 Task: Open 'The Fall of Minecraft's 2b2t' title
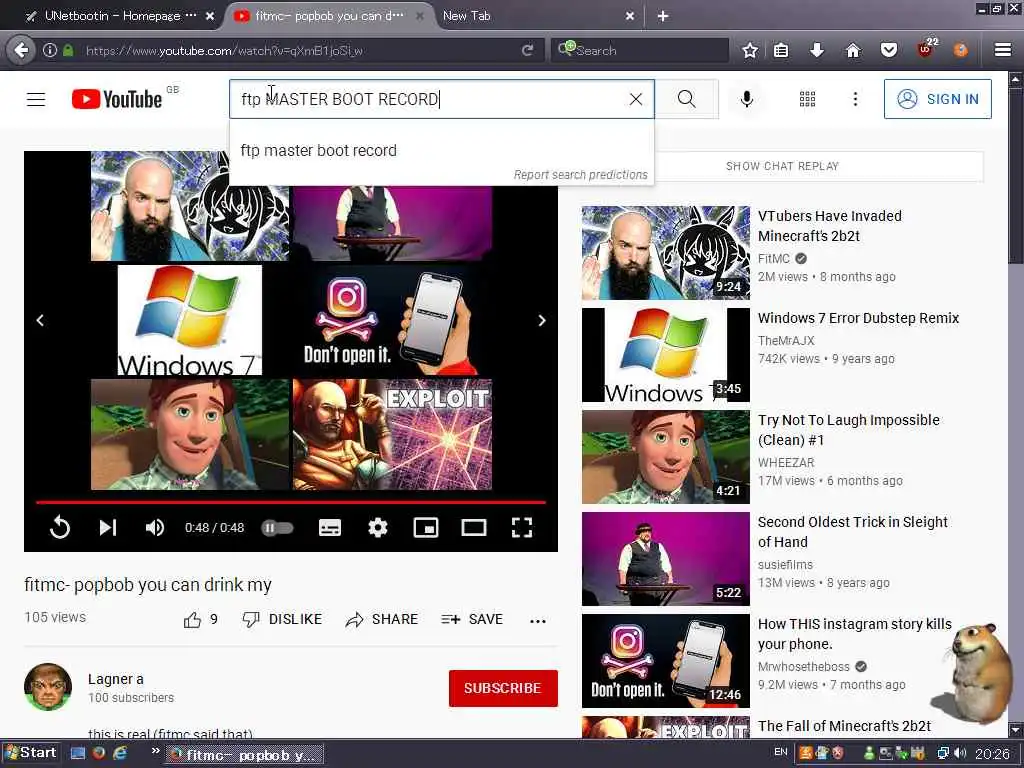pyautogui.click(x=844, y=726)
